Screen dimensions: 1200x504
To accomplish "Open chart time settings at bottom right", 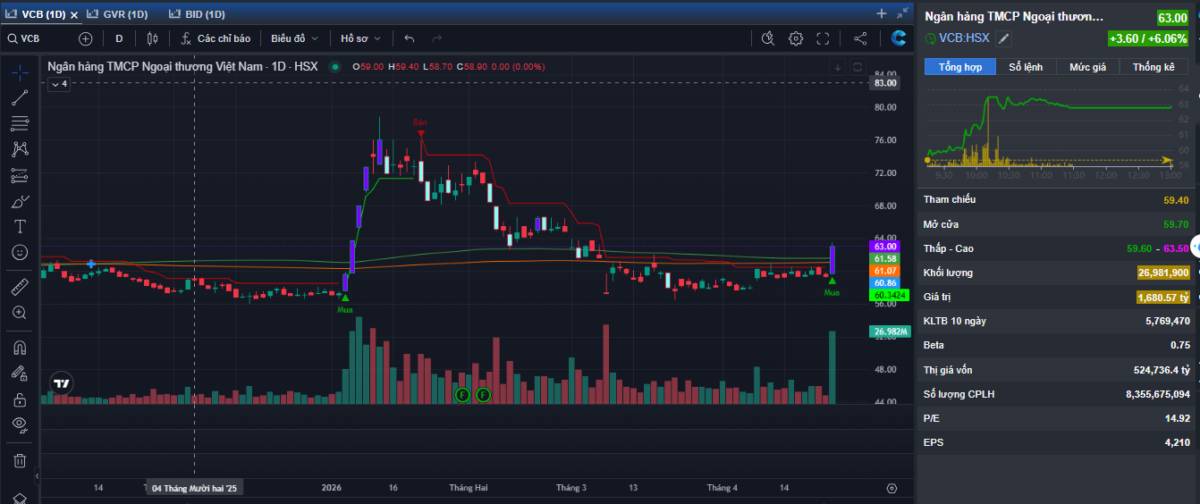I will pos(892,488).
